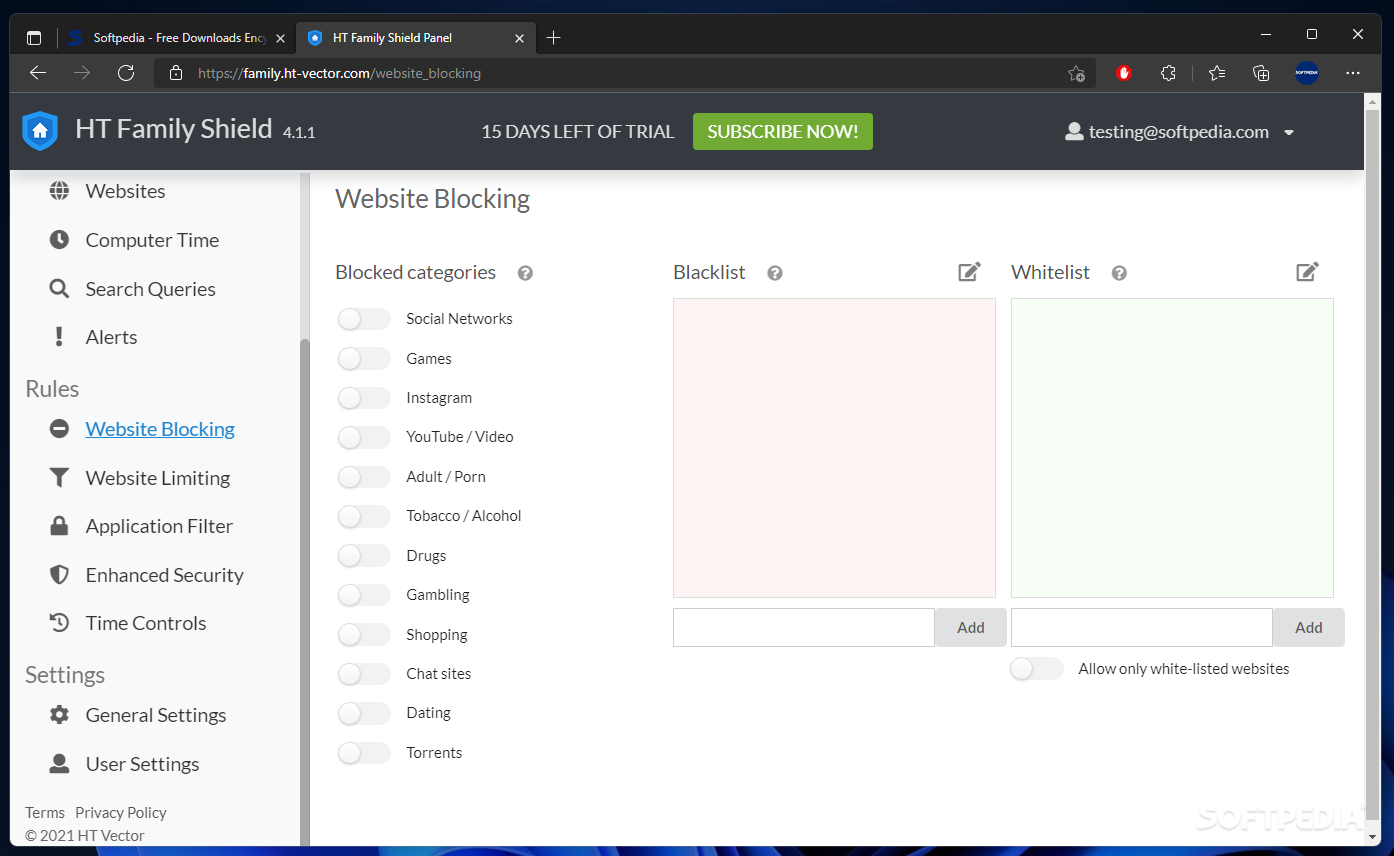Enable Instagram blocking switch
This screenshot has height=856, width=1394.
tap(364, 398)
